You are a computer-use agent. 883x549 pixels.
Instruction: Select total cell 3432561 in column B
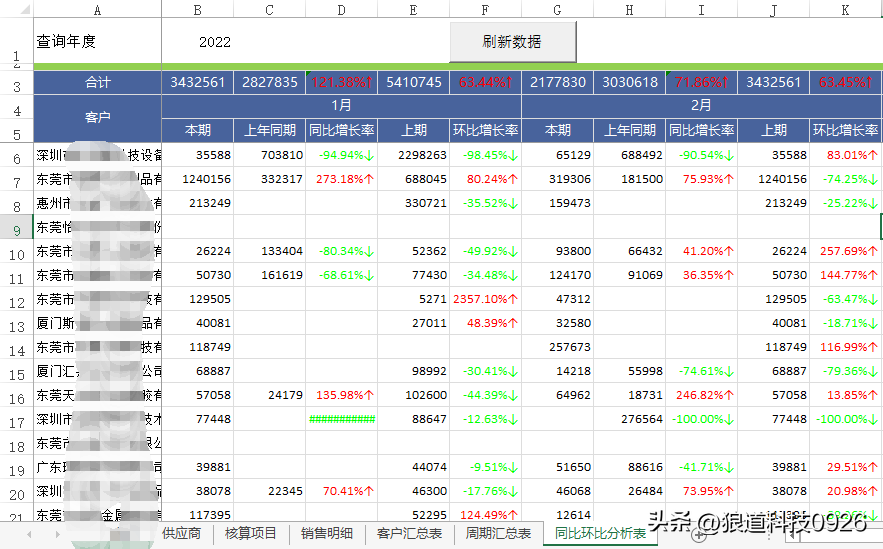[198, 82]
